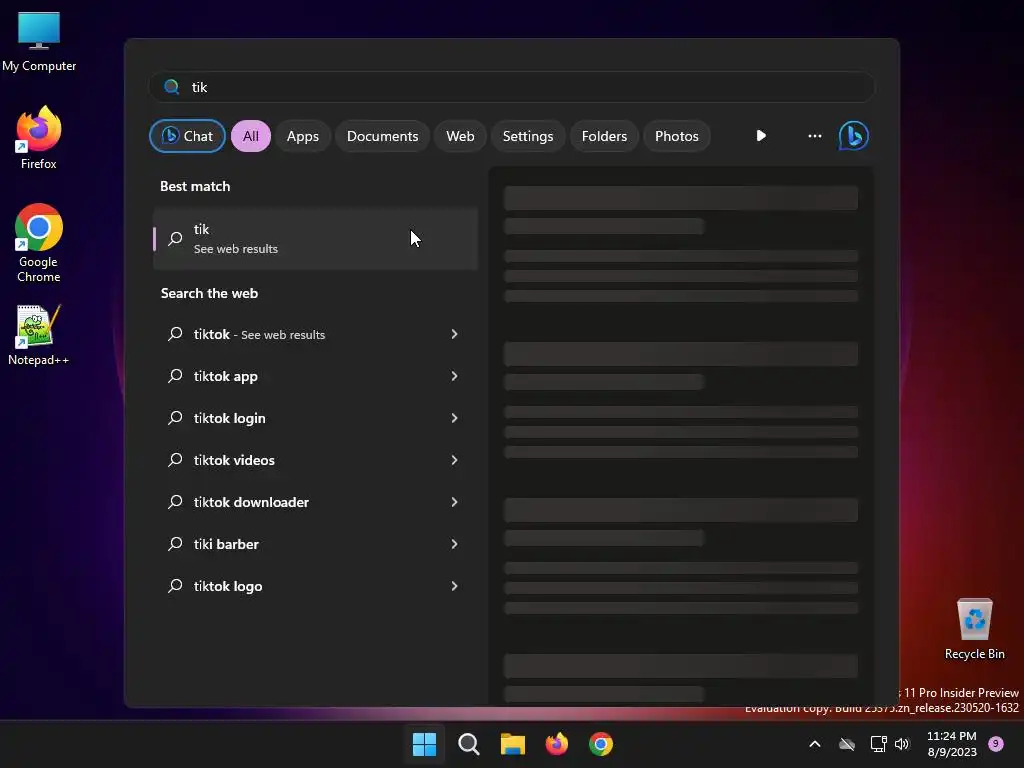Select Recycle Bin desktop icon

pos(974,630)
